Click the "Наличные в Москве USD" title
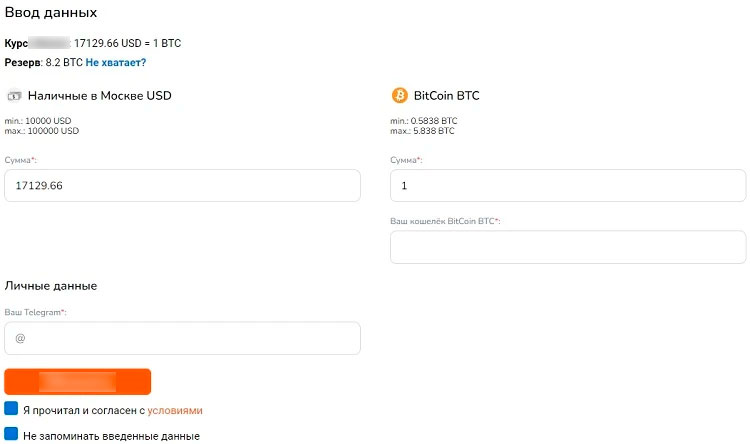Image resolution: width=750 pixels, height=444 pixels. (x=99, y=96)
